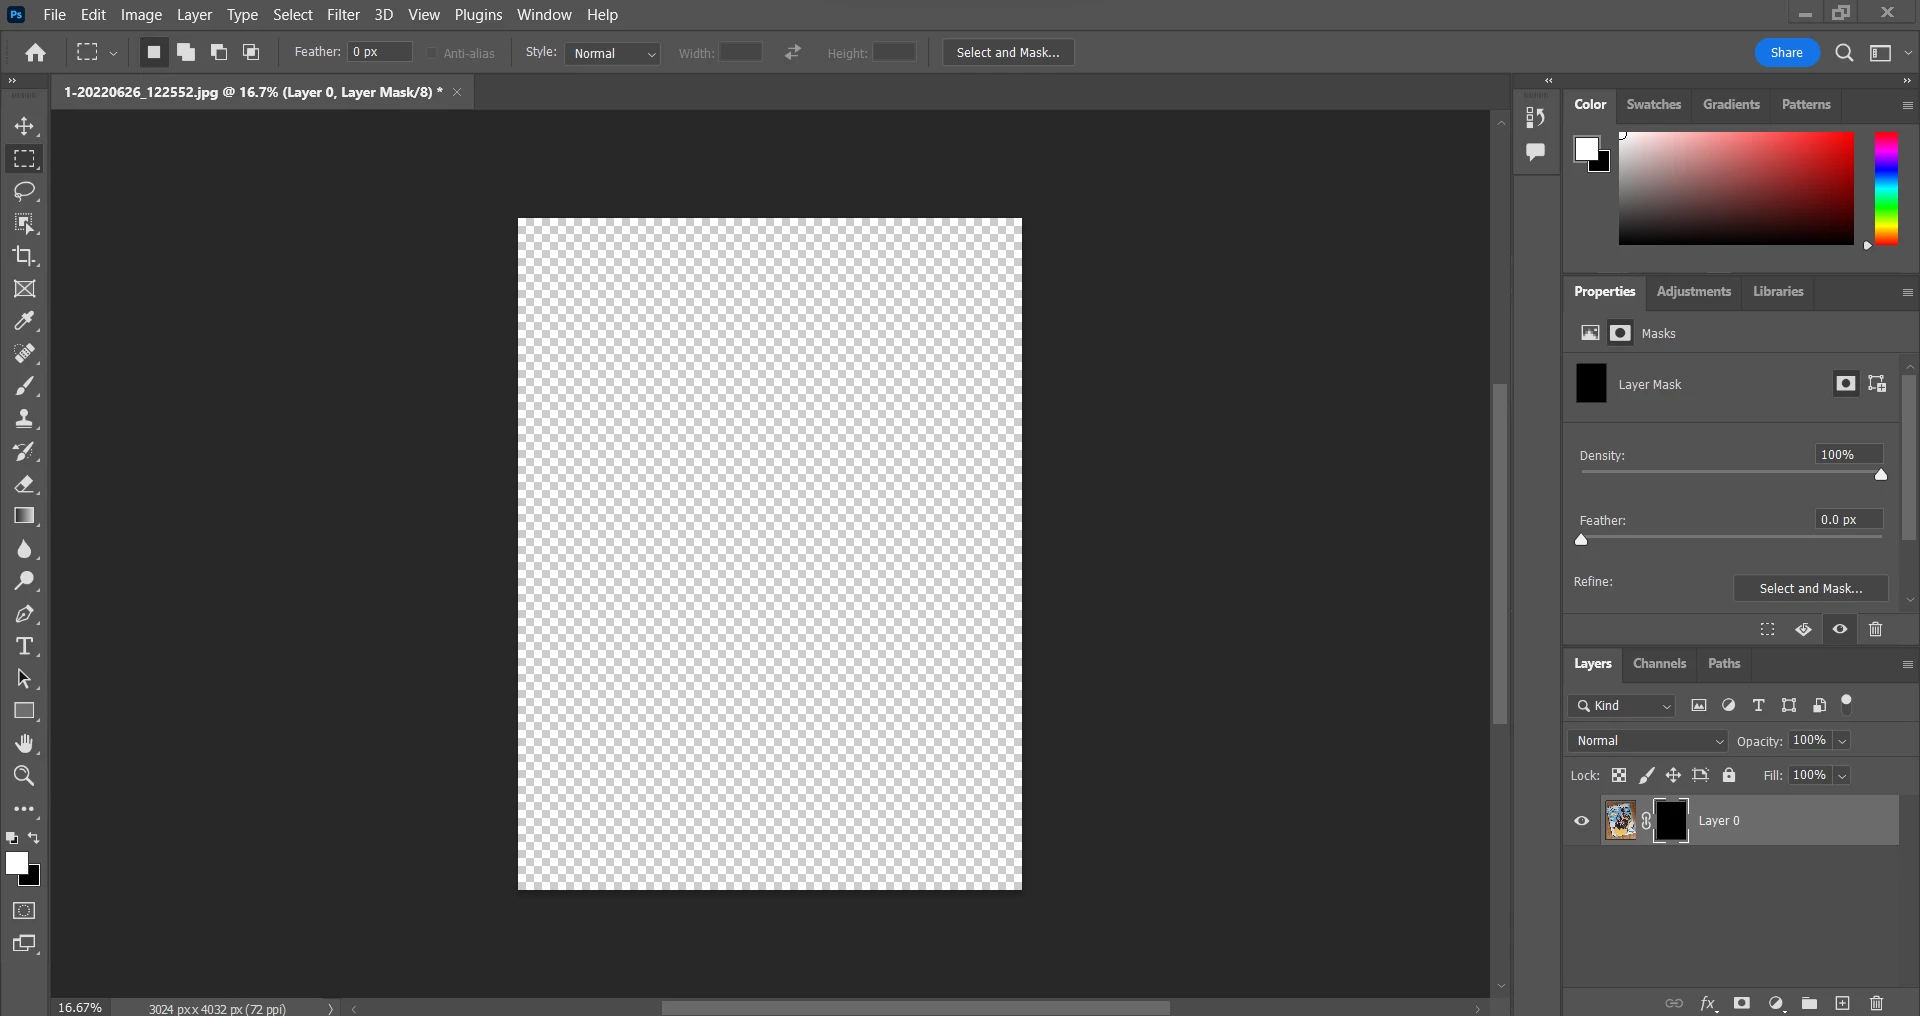Screen dimensions: 1920x1016
Task: Toggle layer filtering on/off switch
Action: tap(1847, 704)
